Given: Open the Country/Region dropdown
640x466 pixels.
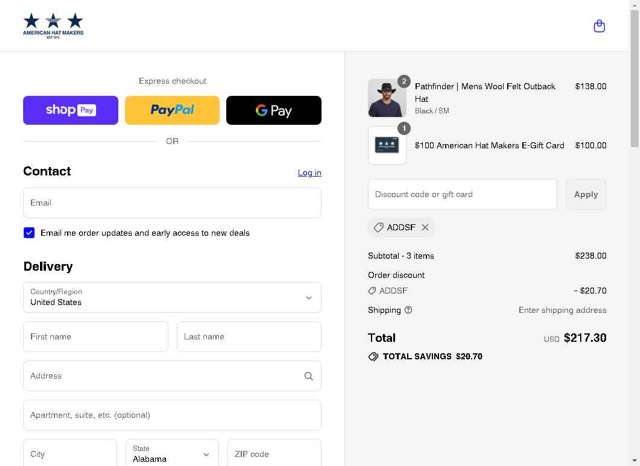Looking at the screenshot, I should 172,297.
